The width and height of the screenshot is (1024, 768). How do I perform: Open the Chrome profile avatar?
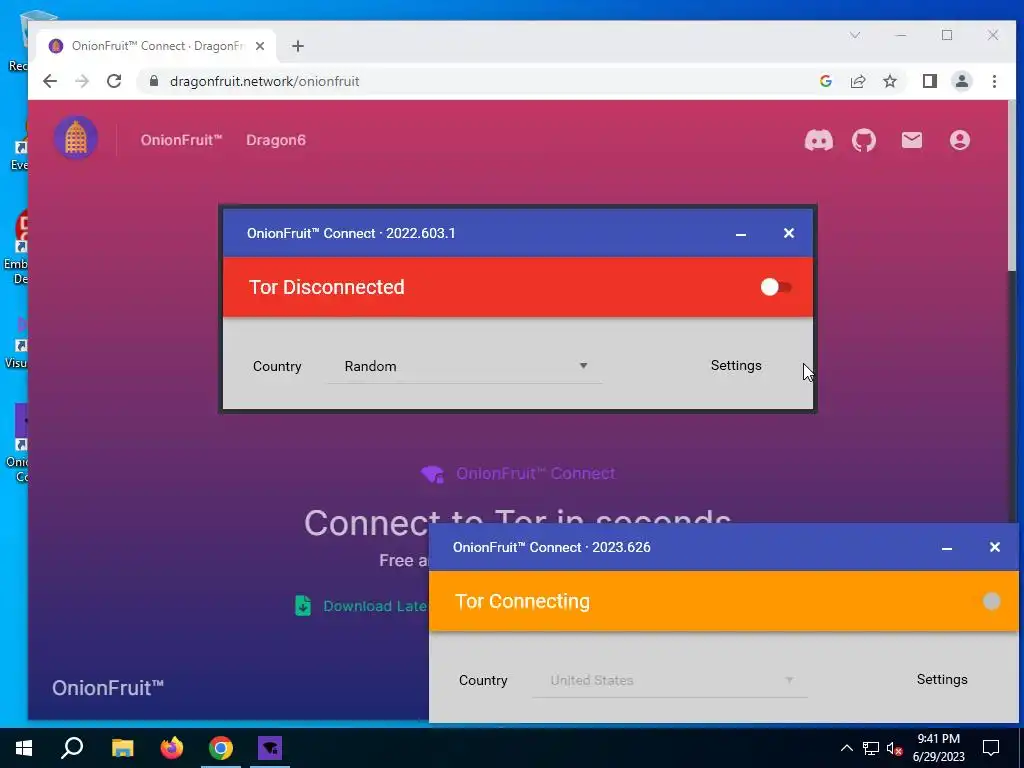pos(961,81)
